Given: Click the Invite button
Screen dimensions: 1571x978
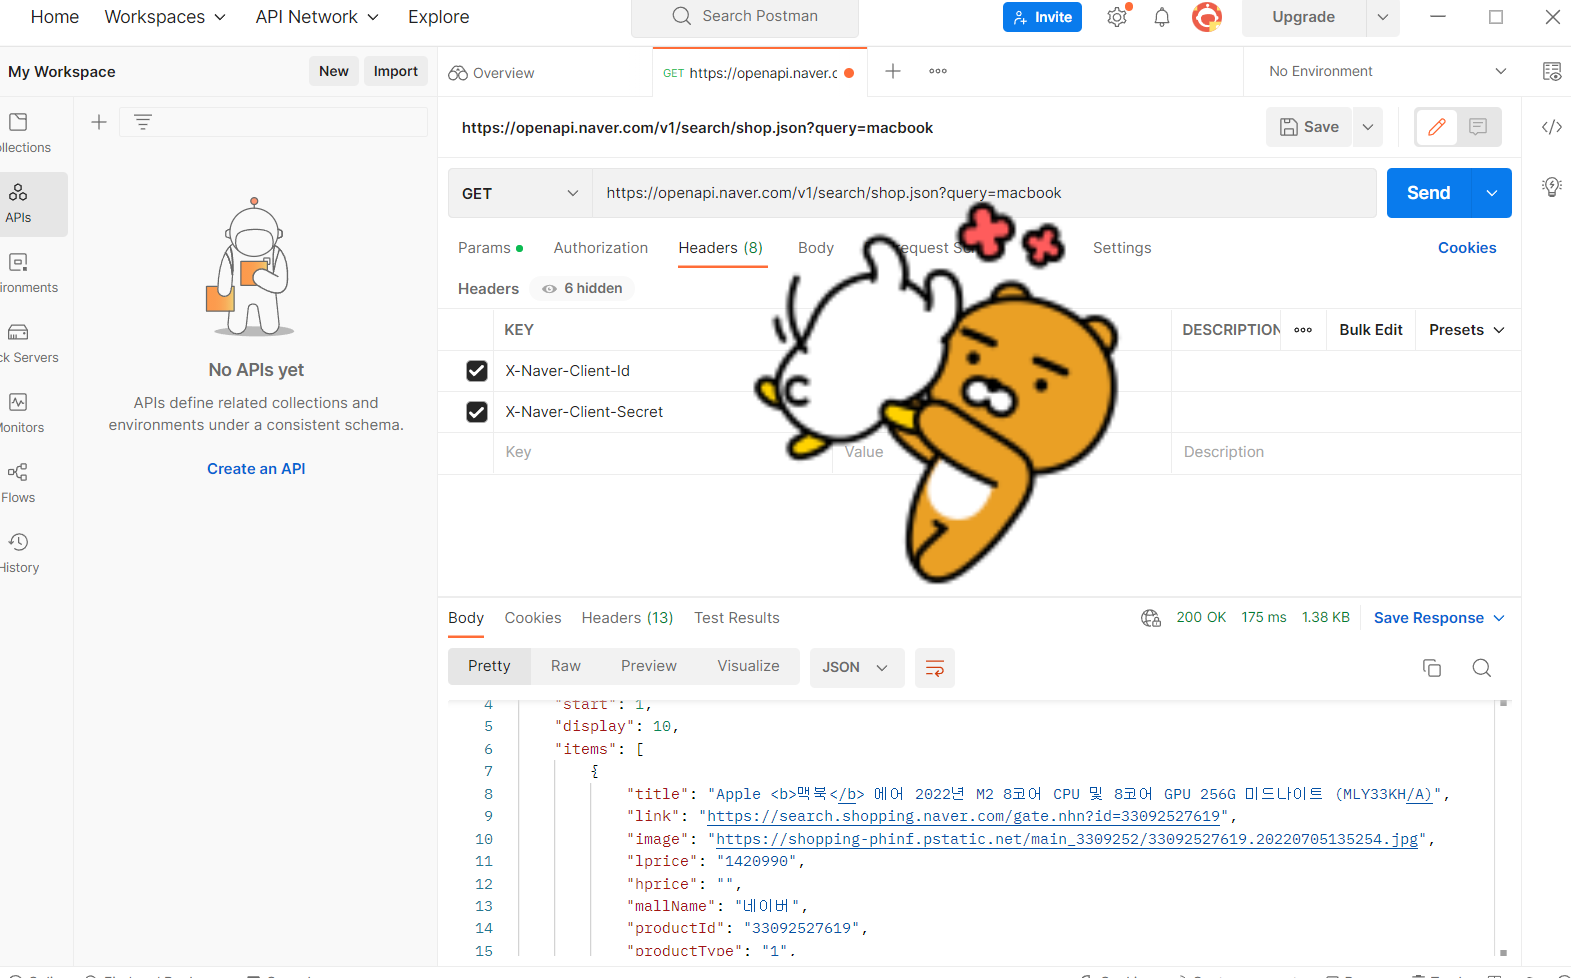Looking at the screenshot, I should (1042, 17).
